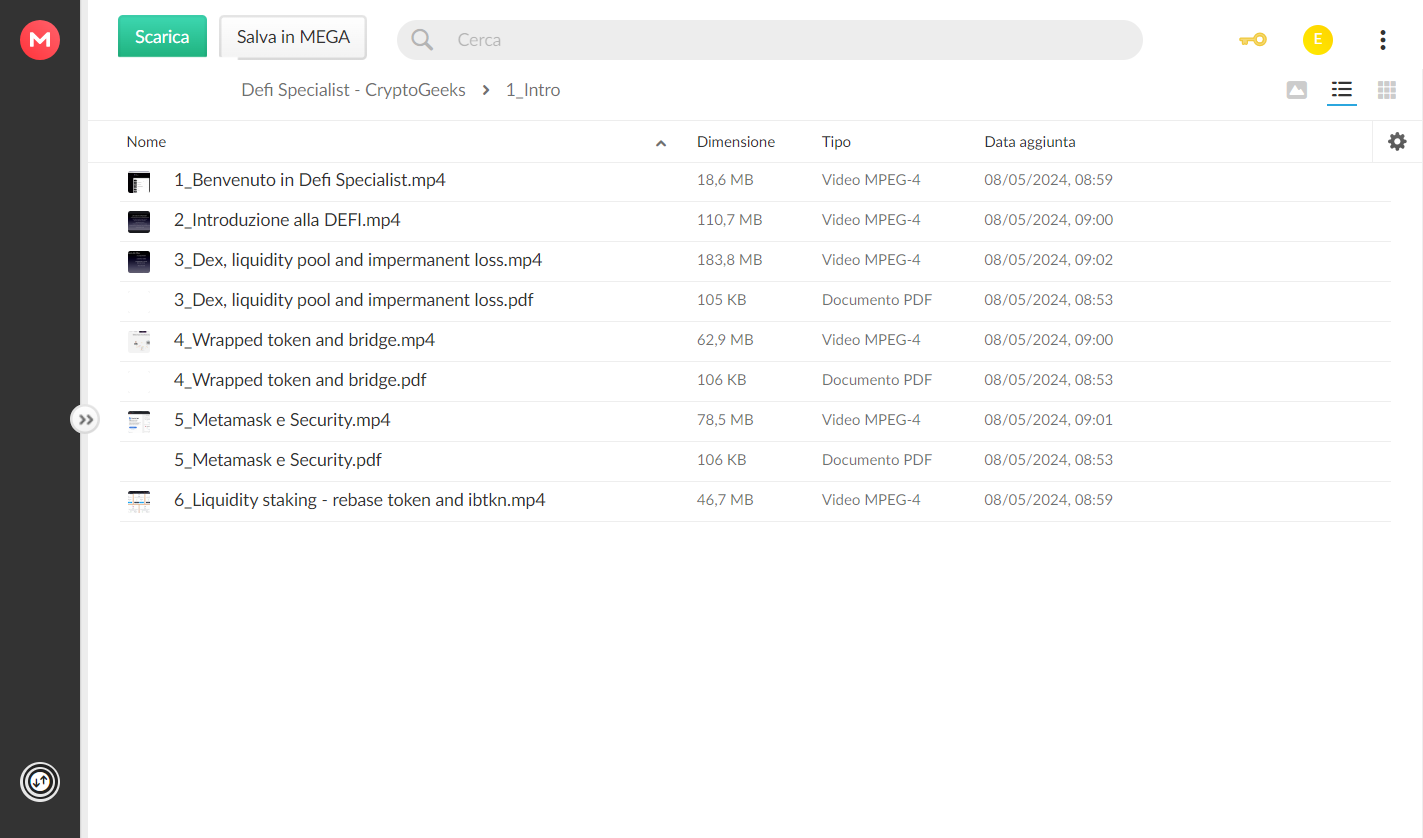Viewport: 1423px width, 838px height.
Task: Open the yellow account avatar
Action: click(x=1318, y=40)
